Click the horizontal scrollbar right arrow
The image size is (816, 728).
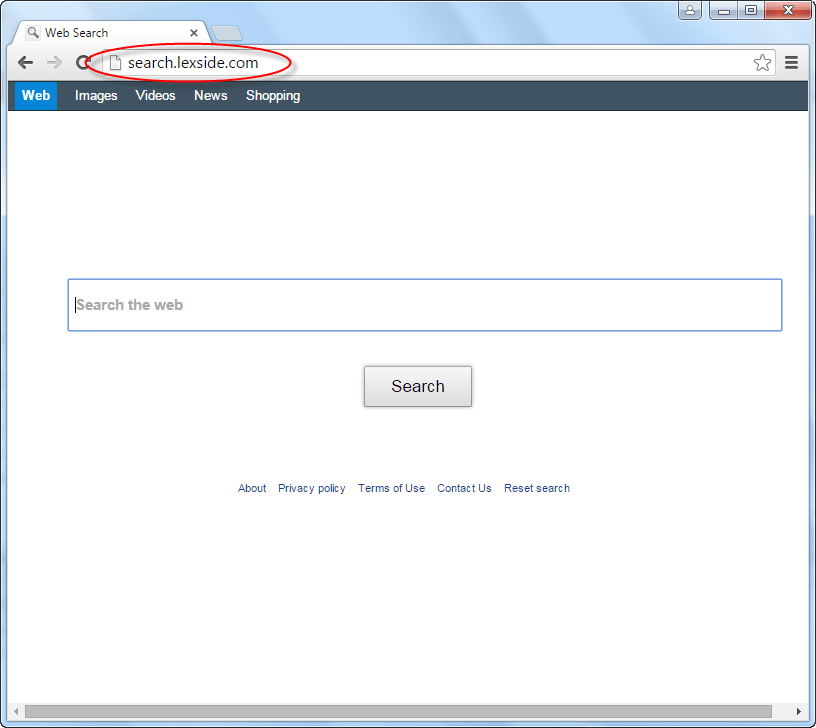[799, 711]
